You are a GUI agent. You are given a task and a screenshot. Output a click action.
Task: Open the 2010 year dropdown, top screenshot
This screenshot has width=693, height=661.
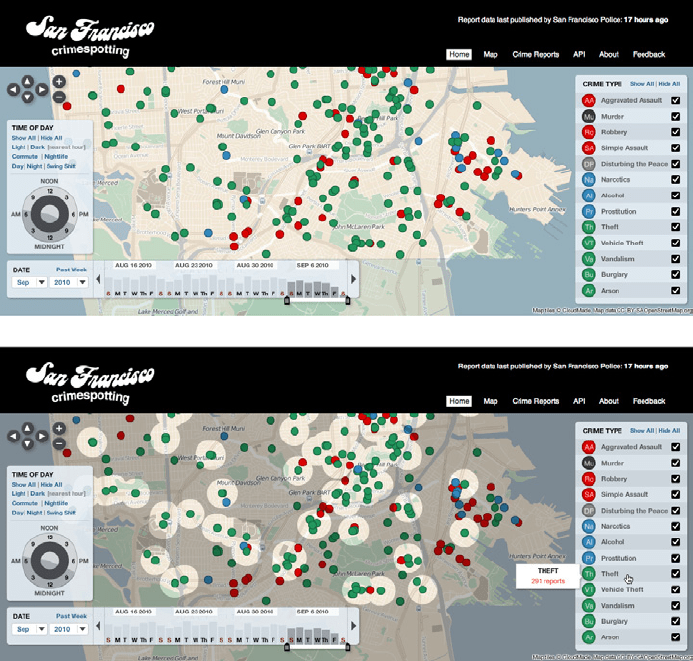[x=69, y=282]
